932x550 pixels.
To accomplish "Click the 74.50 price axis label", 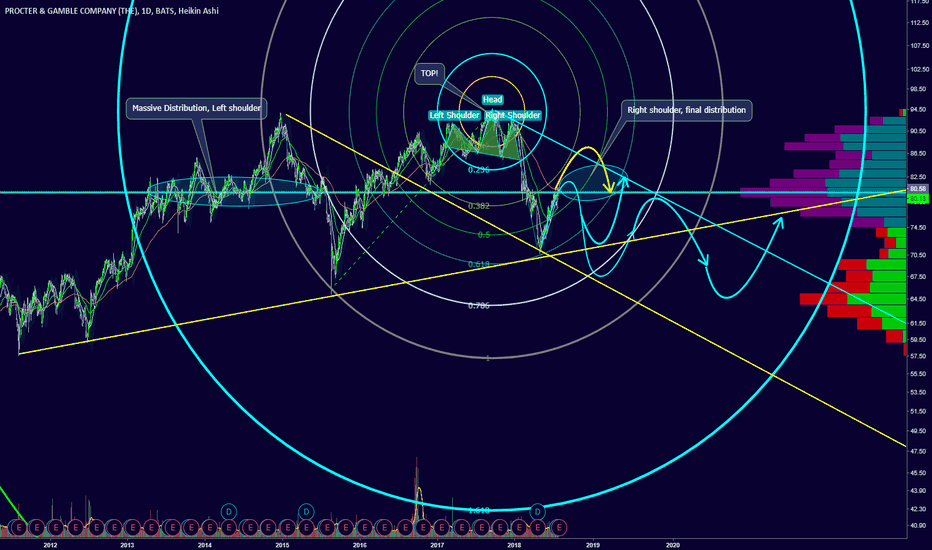I will point(918,227).
